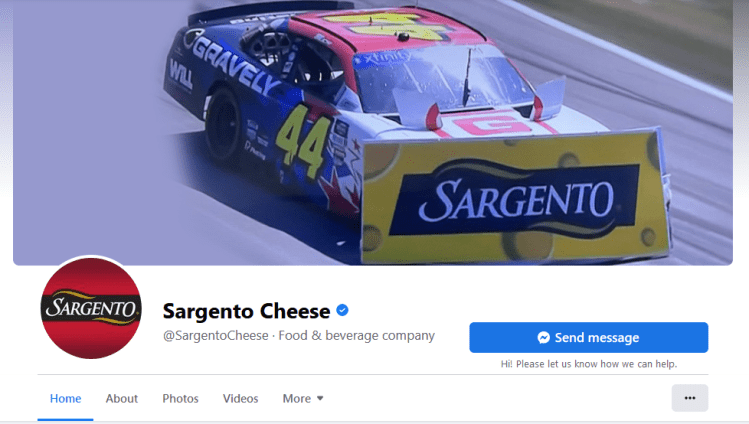
Task: Open the More menu
Action: tap(303, 398)
